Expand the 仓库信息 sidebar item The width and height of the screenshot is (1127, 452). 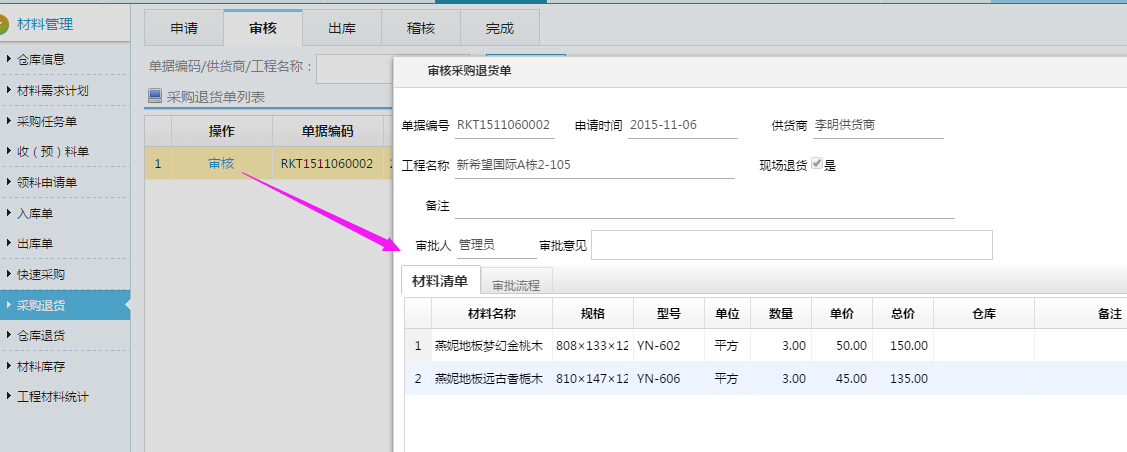click(x=41, y=60)
